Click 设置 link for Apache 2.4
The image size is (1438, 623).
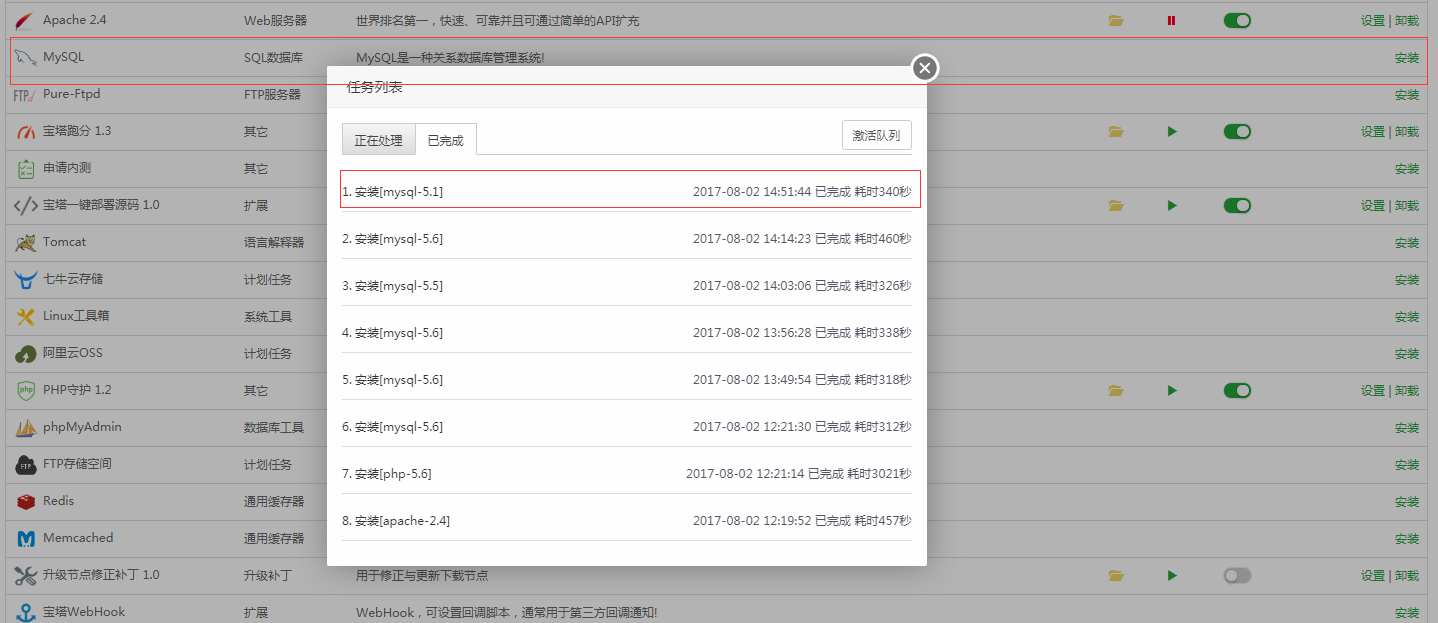click(1372, 21)
